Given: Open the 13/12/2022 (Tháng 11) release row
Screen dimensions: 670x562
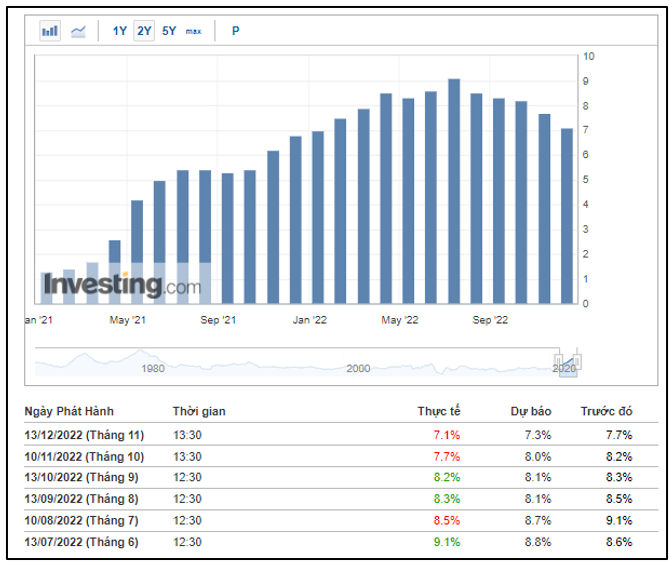Looking at the screenshot, I should (x=84, y=435).
